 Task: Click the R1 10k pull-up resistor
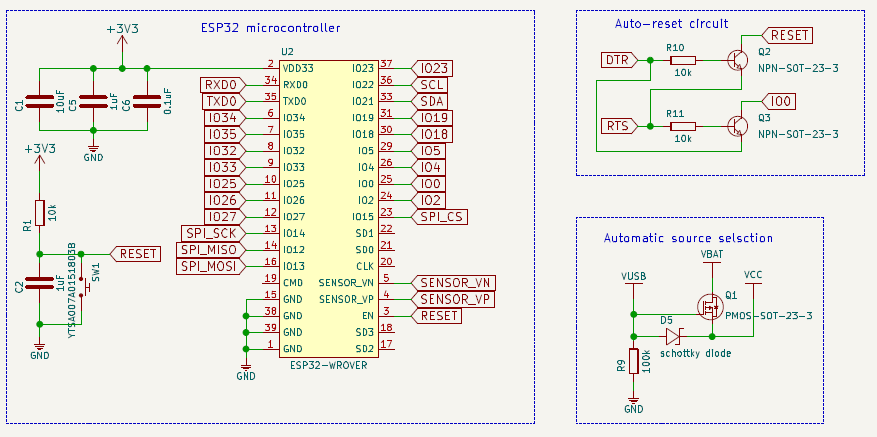click(x=39, y=213)
